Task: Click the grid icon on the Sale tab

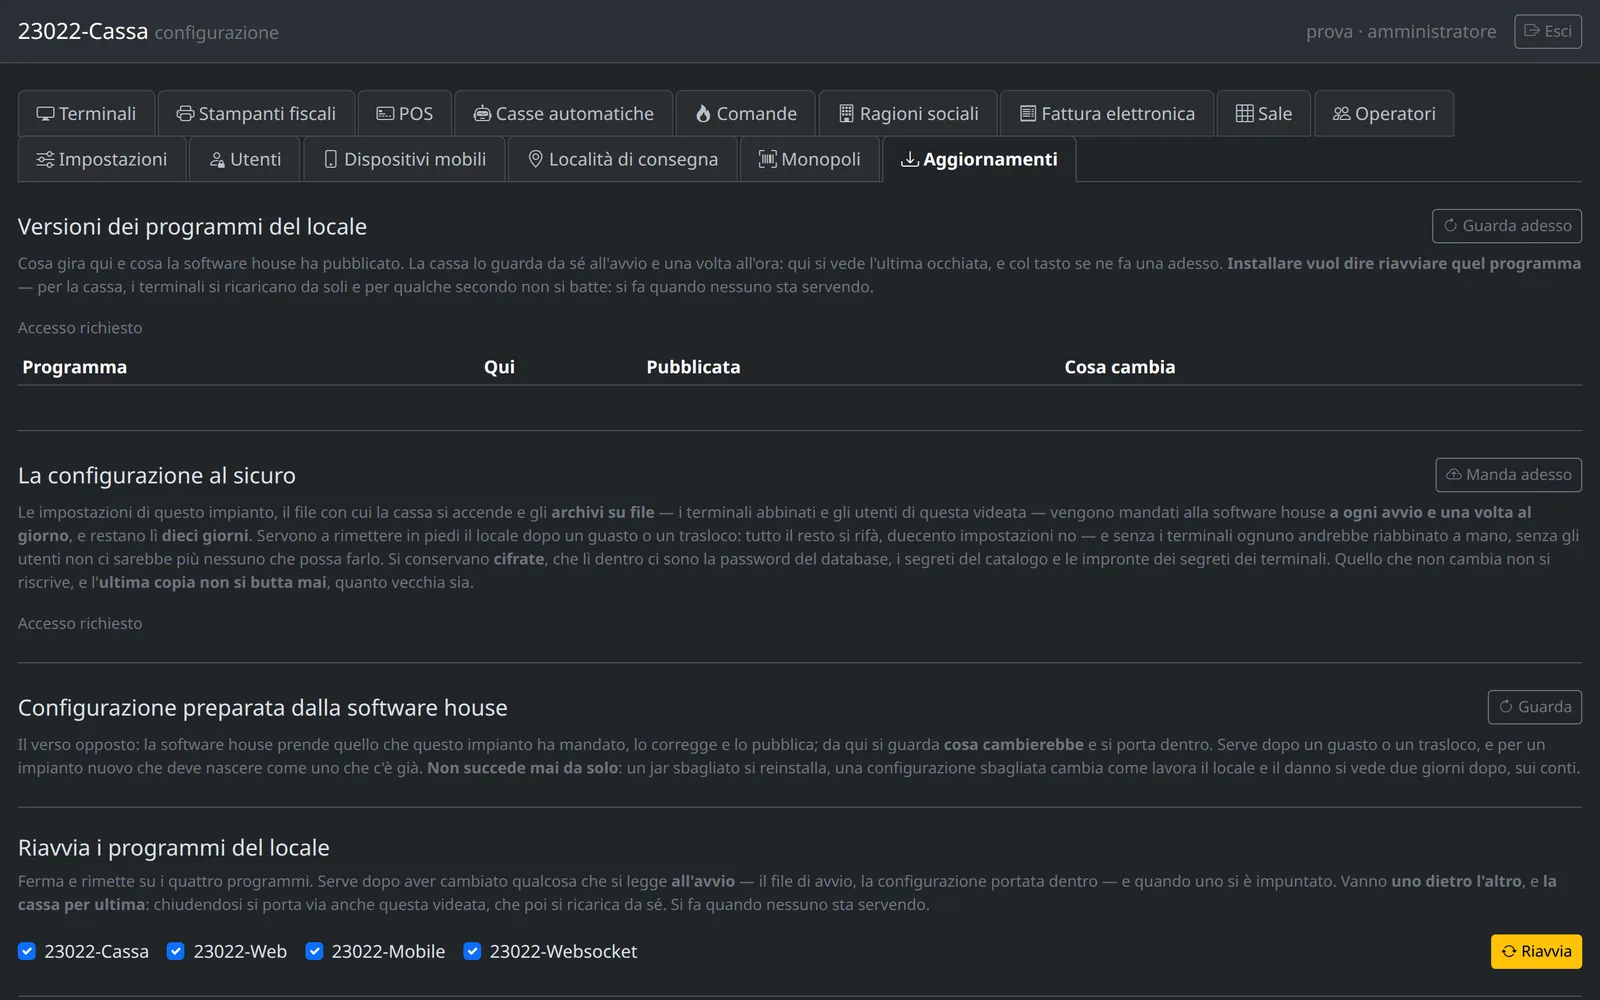Action: [x=1244, y=114]
